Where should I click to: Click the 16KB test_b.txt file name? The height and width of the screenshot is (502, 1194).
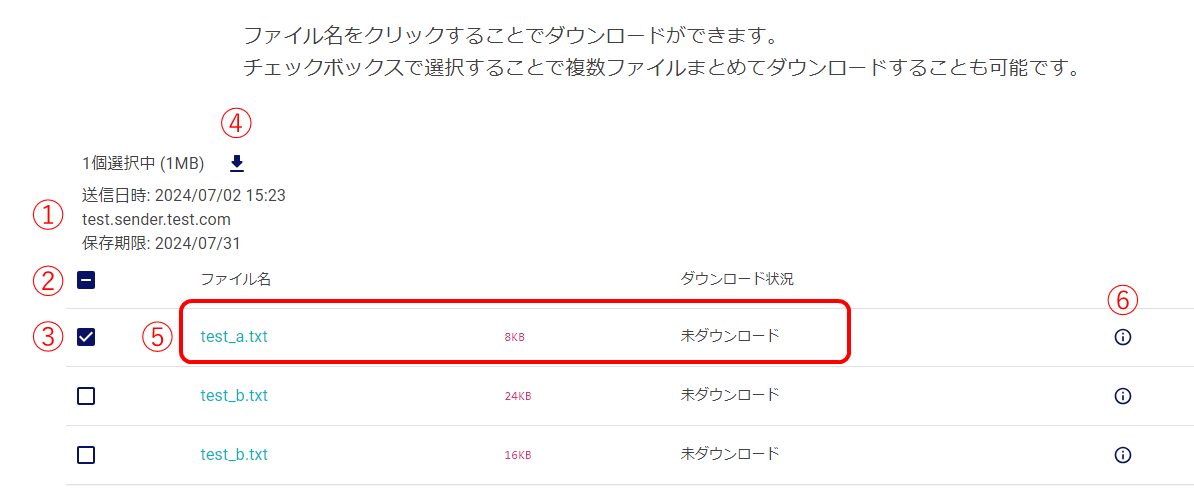(x=234, y=455)
